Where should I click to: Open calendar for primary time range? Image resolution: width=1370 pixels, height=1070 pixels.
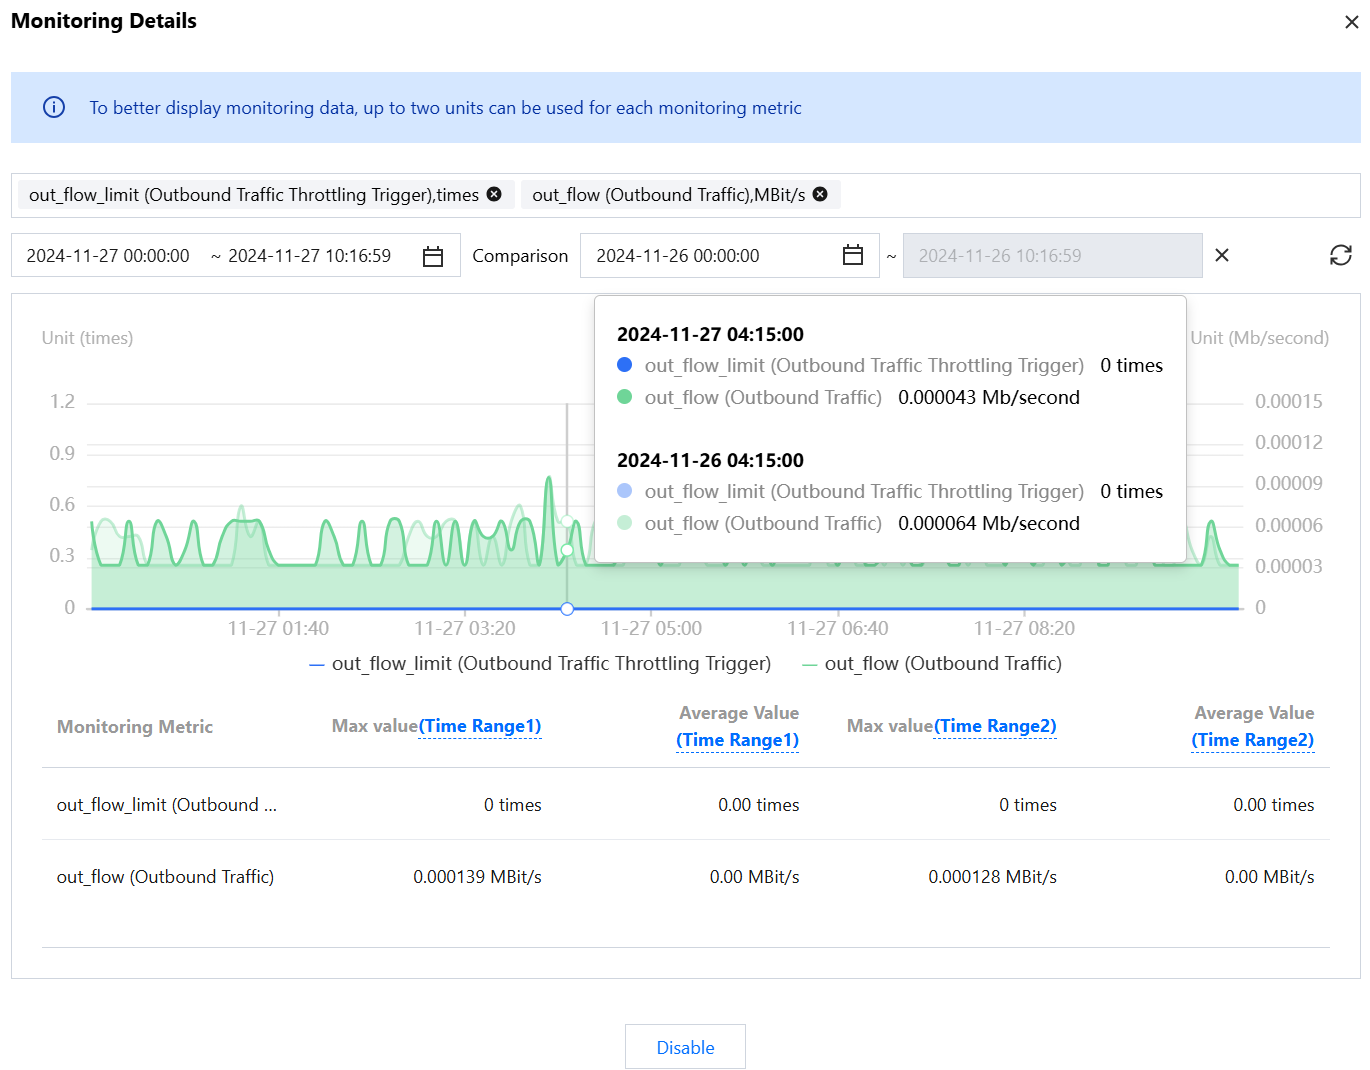click(x=433, y=256)
